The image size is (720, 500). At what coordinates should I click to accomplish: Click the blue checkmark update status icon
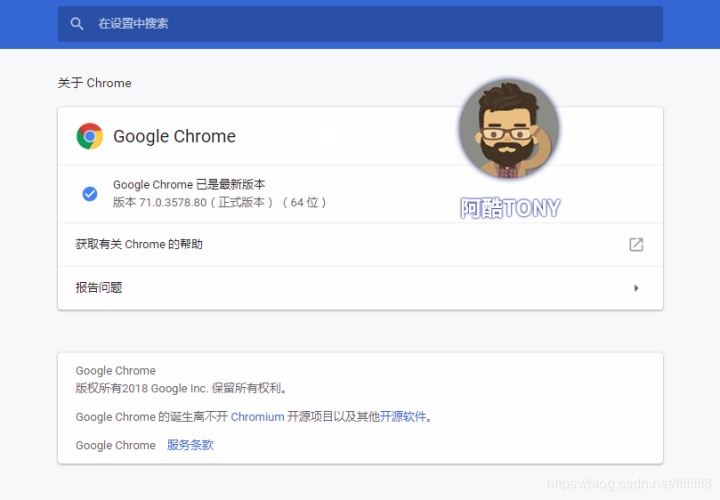(90, 194)
